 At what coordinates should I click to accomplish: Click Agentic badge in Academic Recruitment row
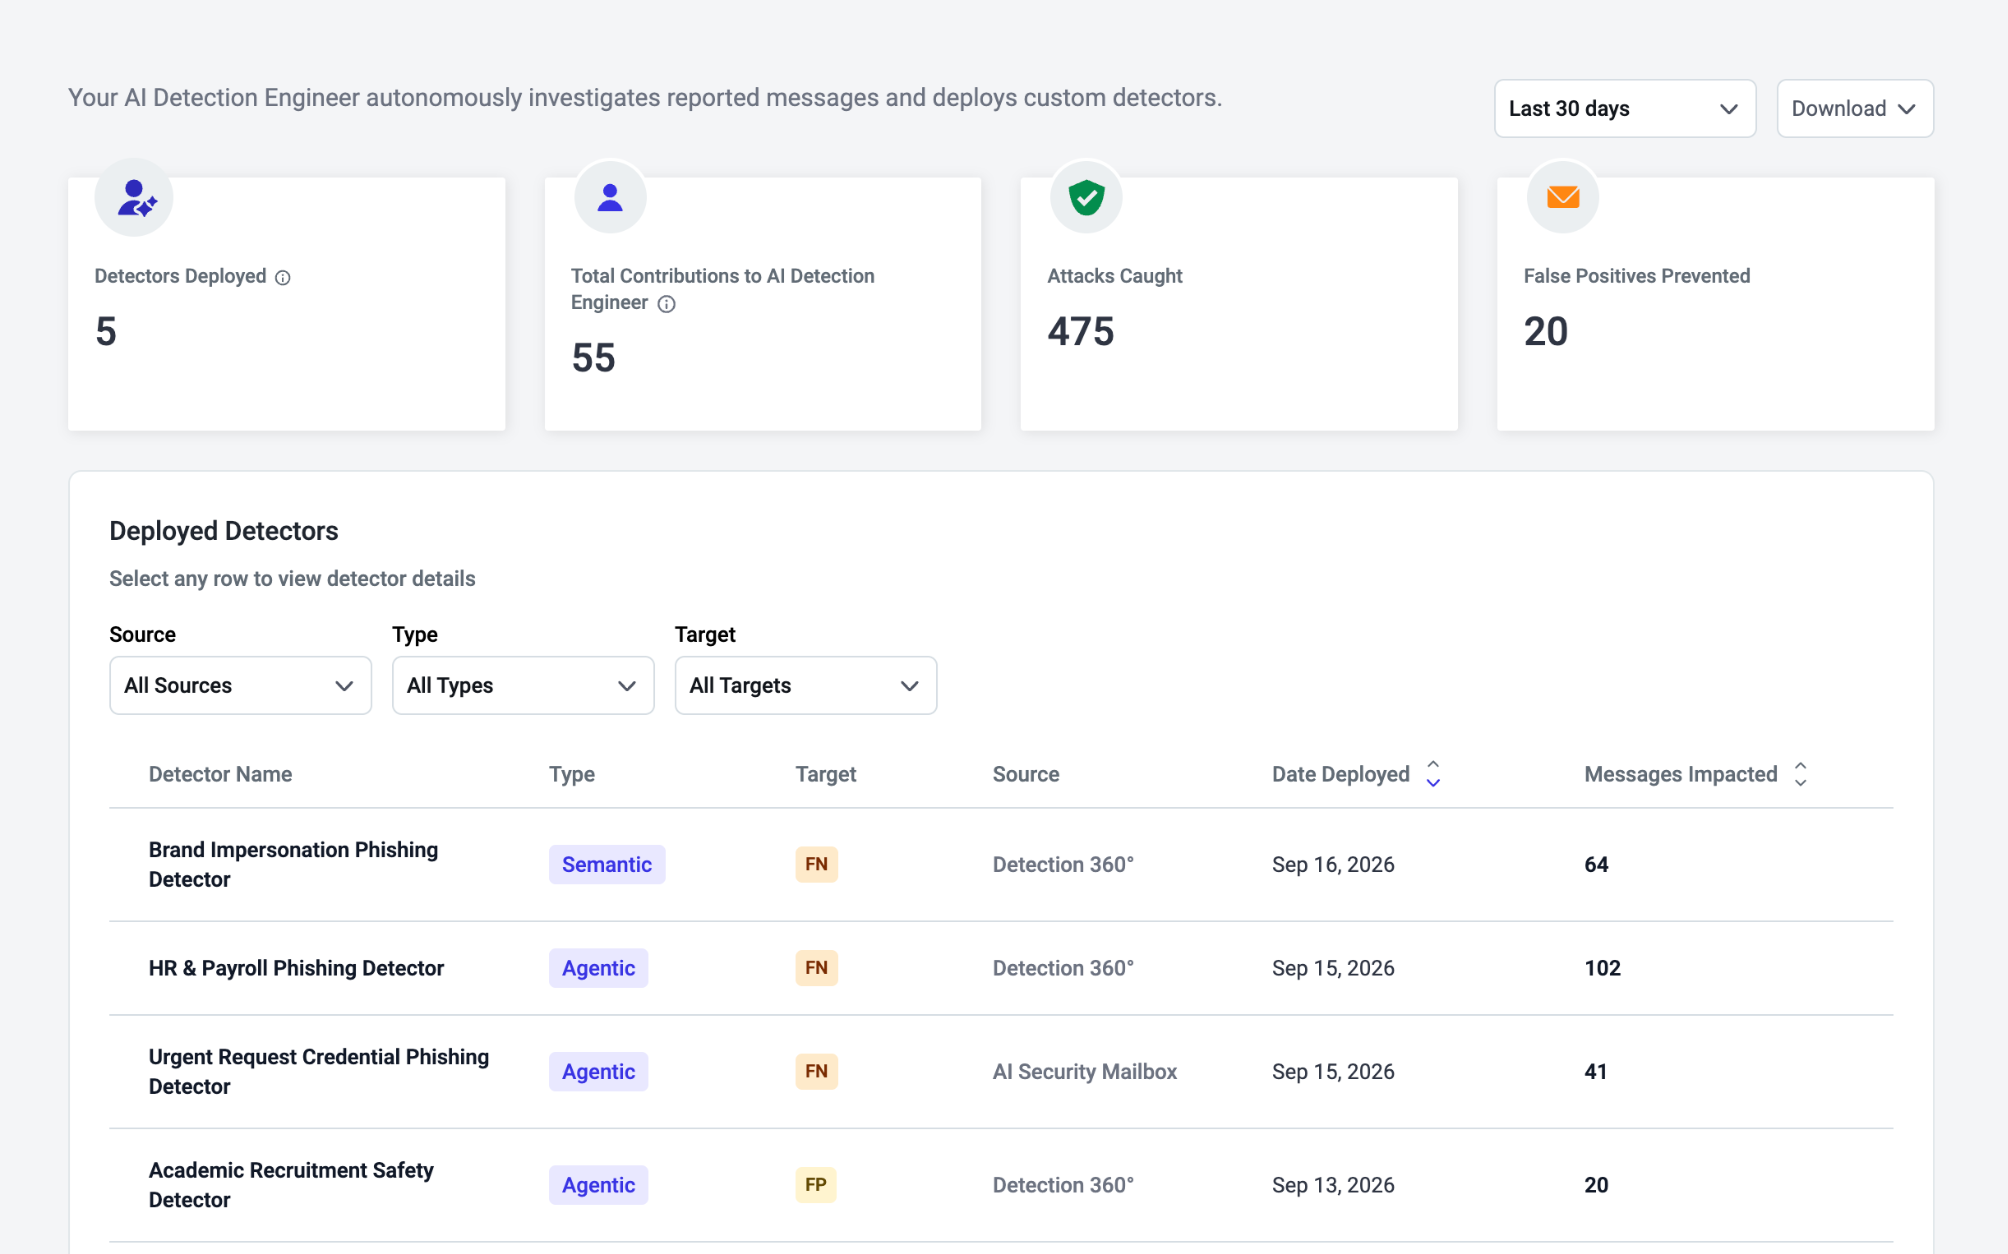(x=598, y=1185)
